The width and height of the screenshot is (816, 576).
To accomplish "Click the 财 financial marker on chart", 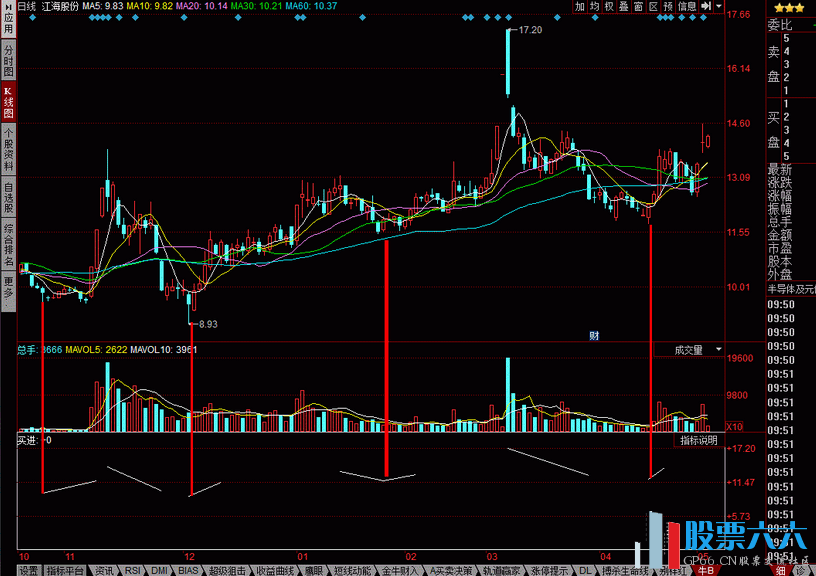I will click(x=594, y=335).
